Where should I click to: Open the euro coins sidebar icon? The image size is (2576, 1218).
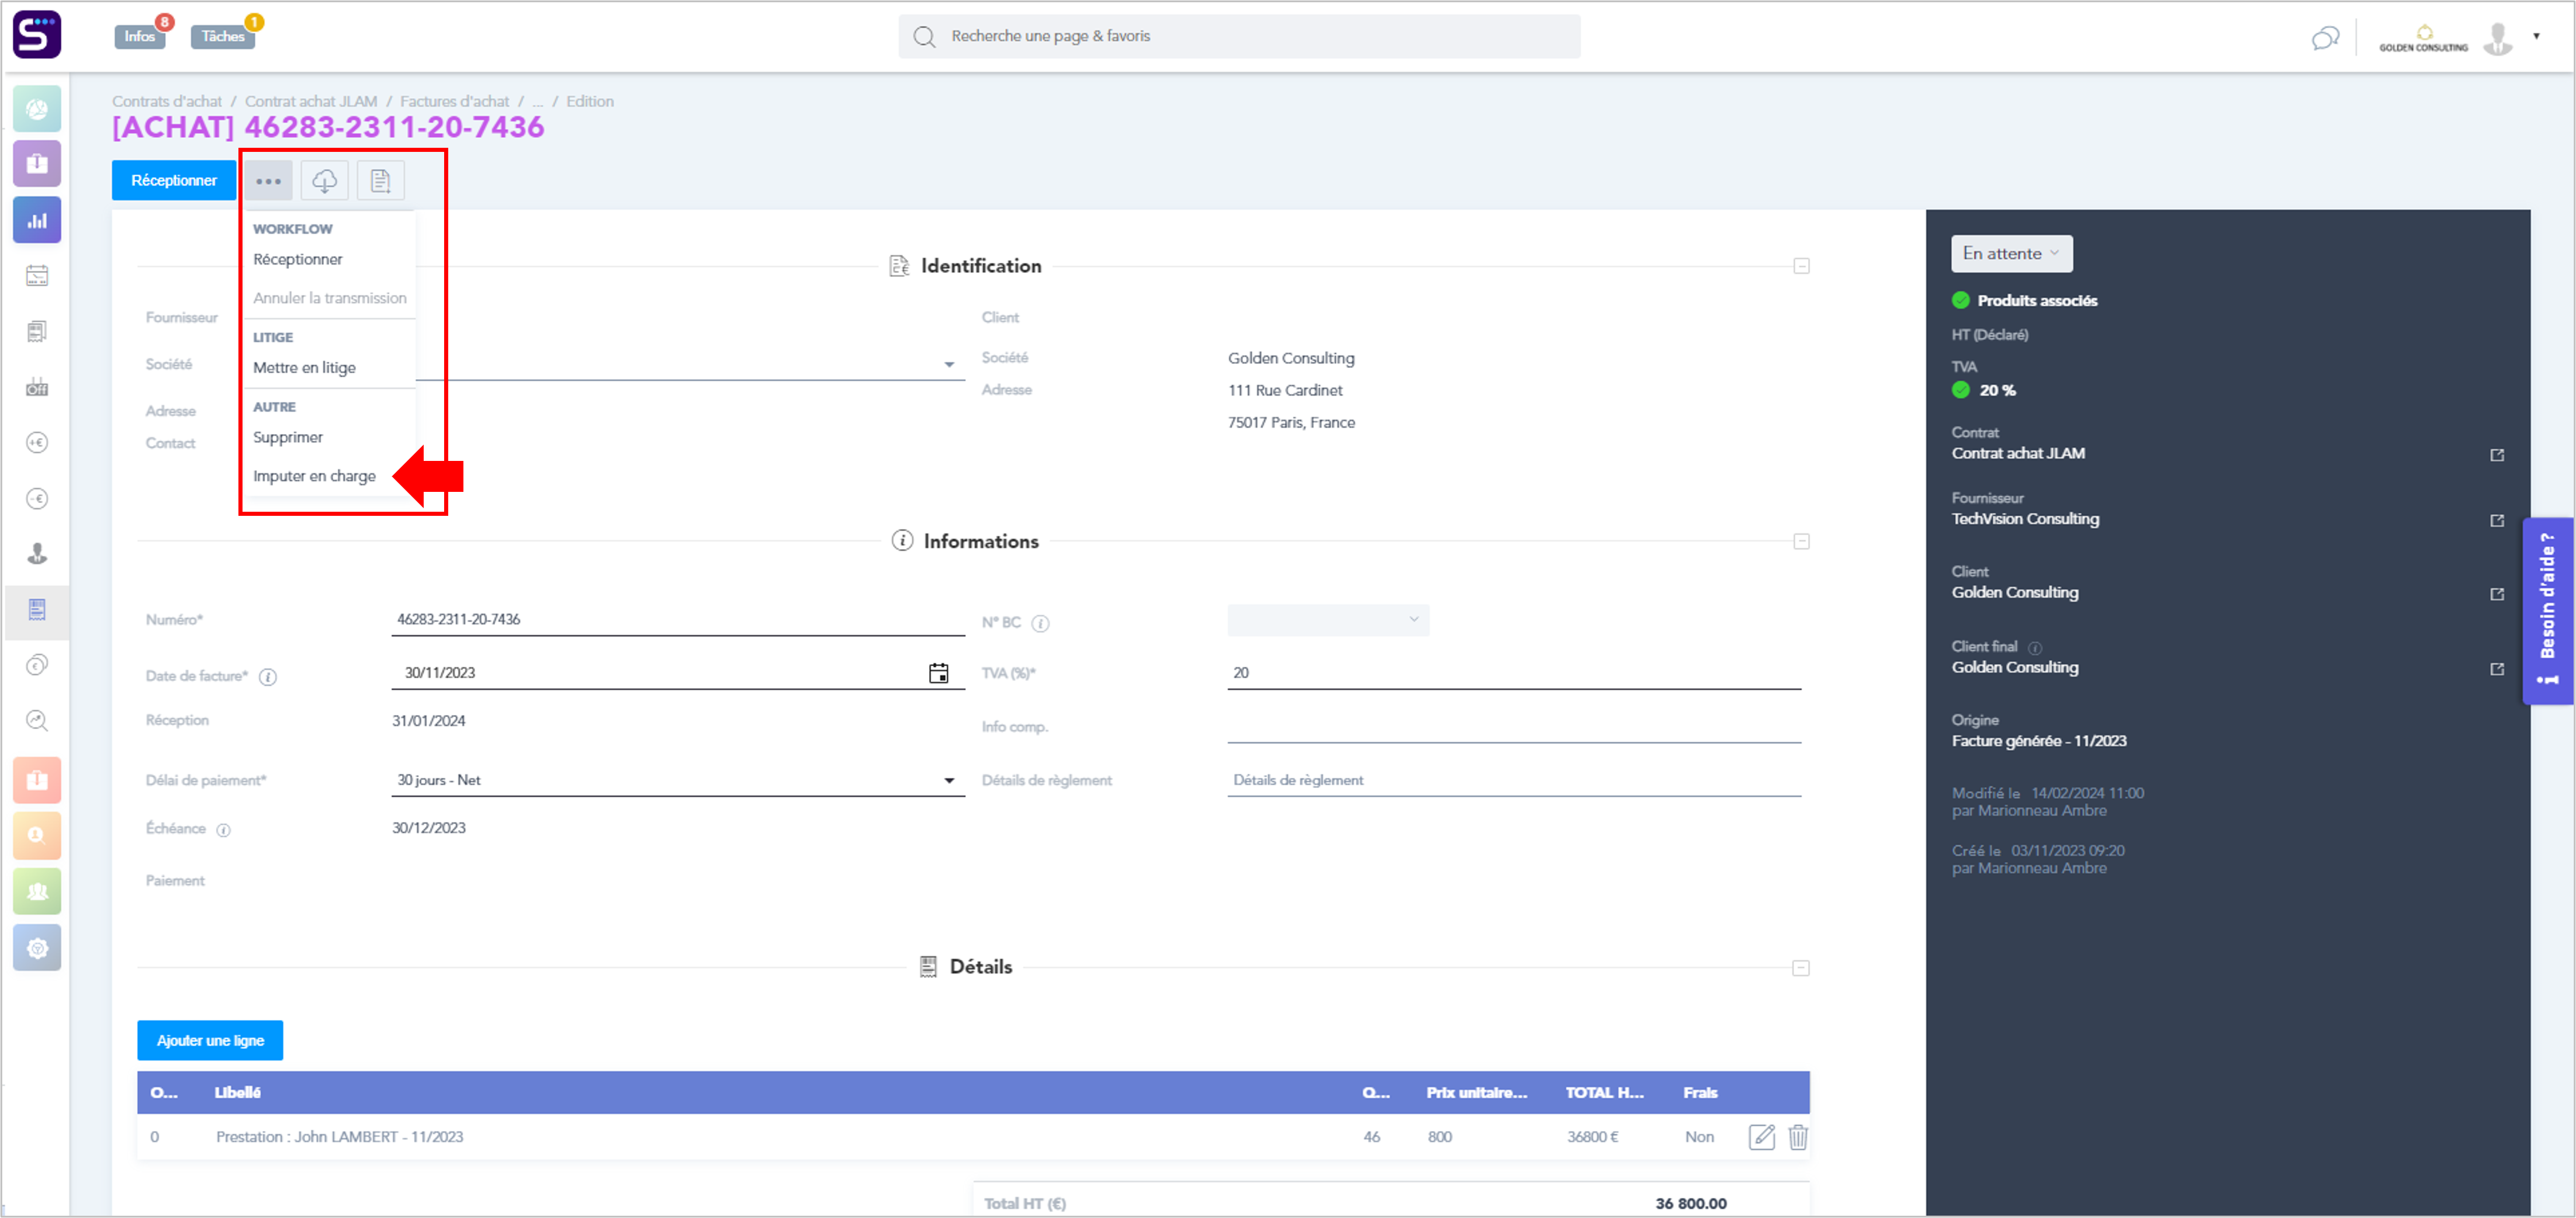37,665
